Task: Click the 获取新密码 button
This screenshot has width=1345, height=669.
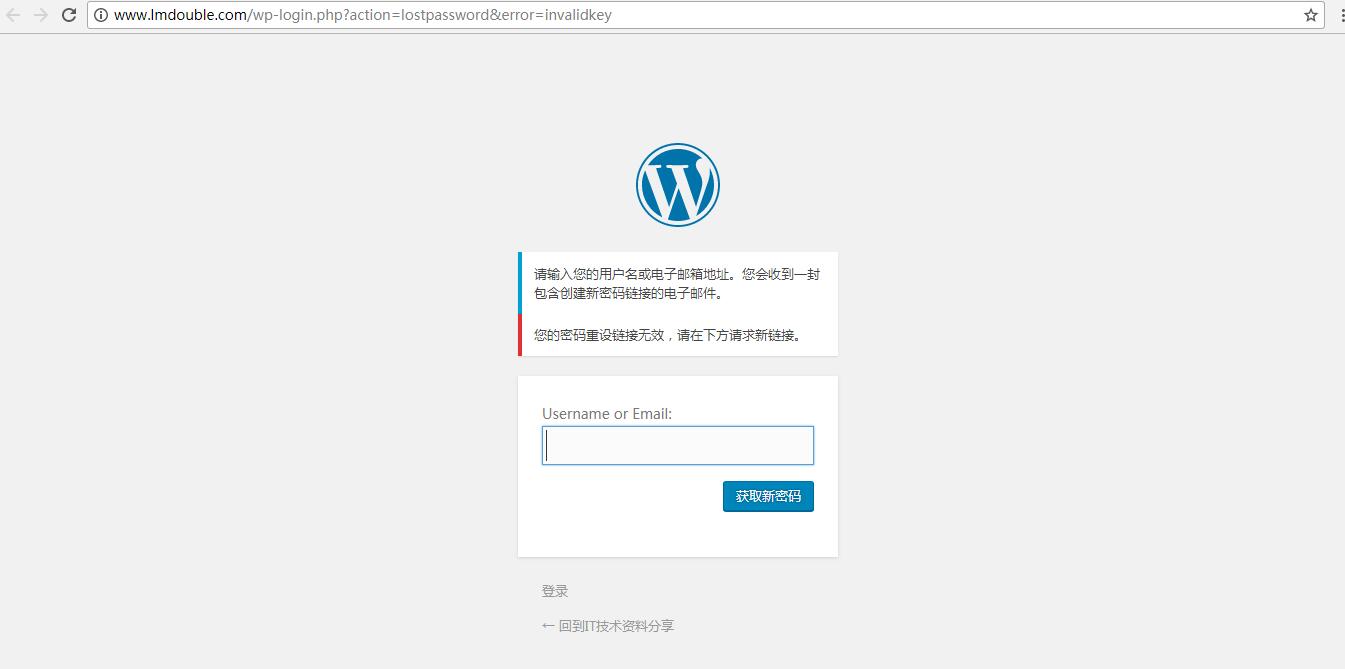Action: [768, 496]
